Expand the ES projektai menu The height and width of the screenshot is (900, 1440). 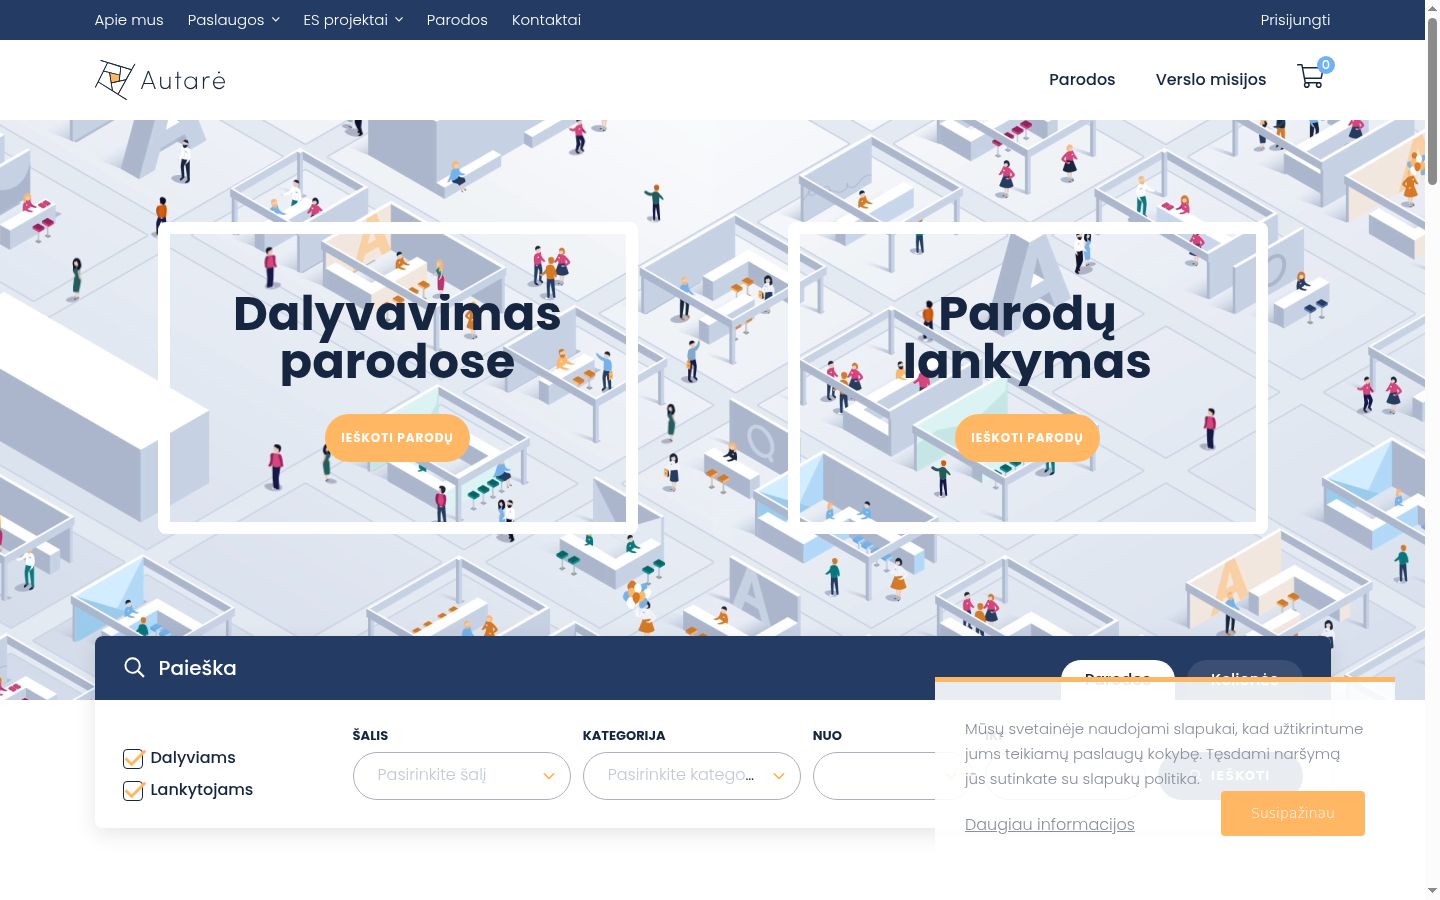[x=353, y=20]
